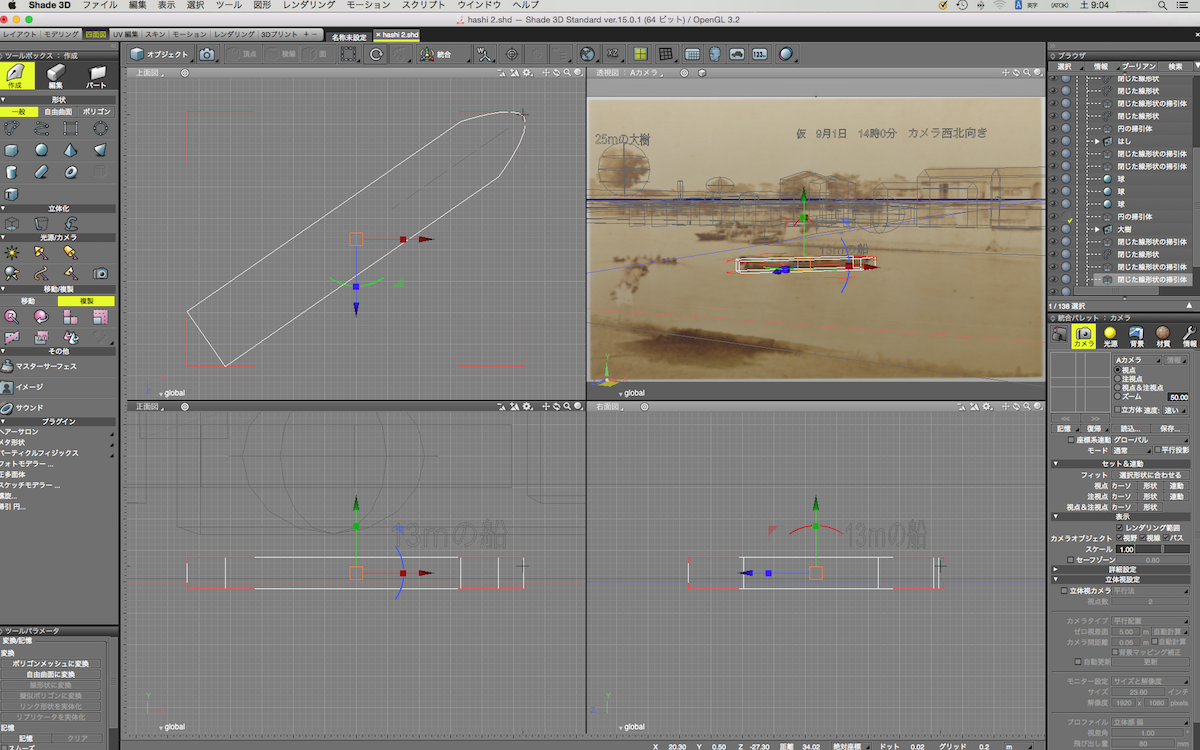Select the 注視点 radio button

1118,378
